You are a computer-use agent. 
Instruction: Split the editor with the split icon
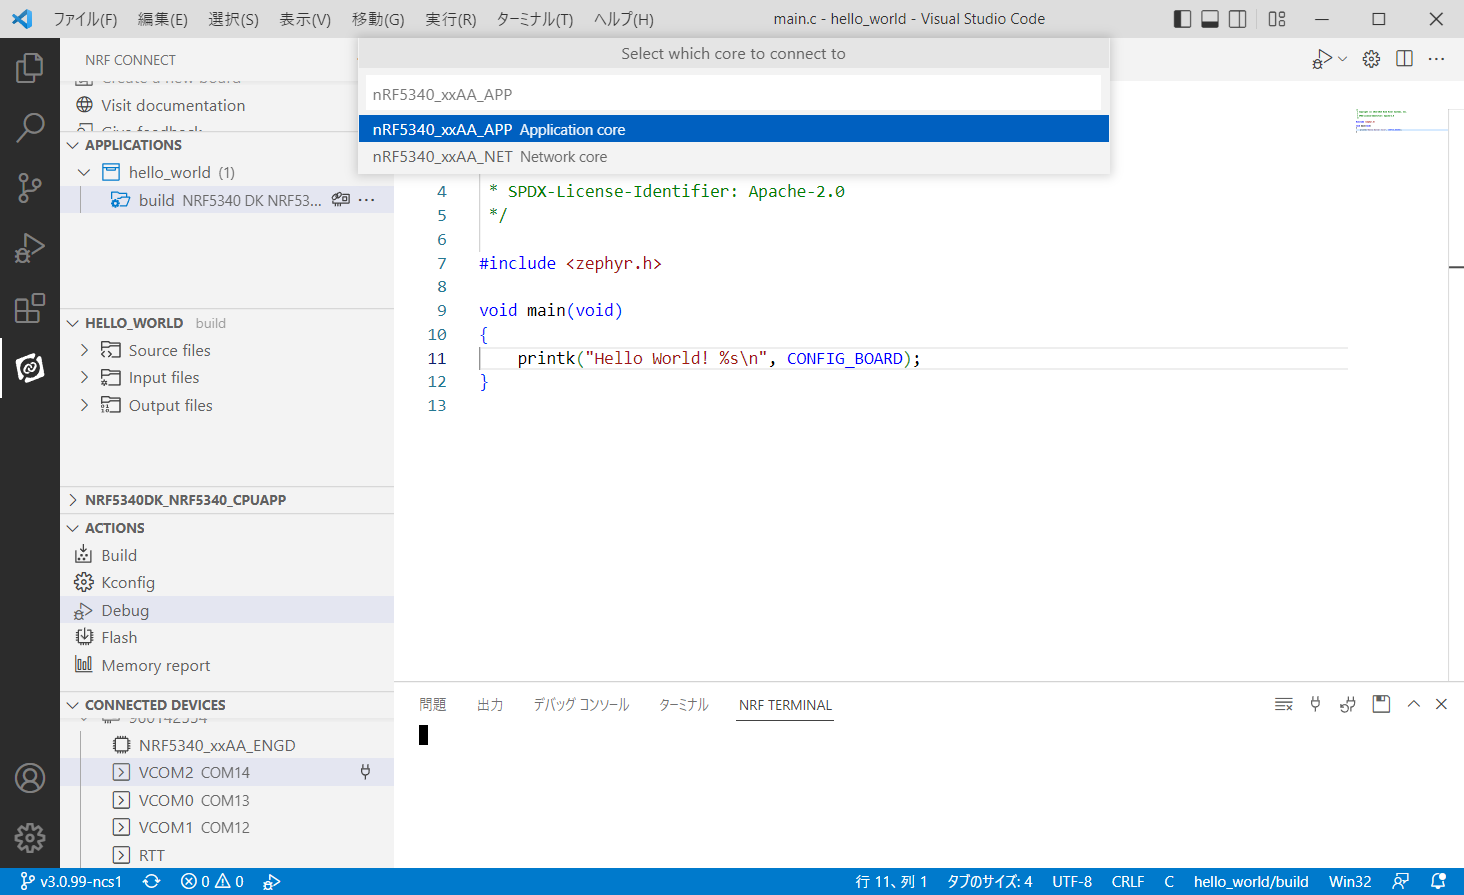click(1404, 58)
